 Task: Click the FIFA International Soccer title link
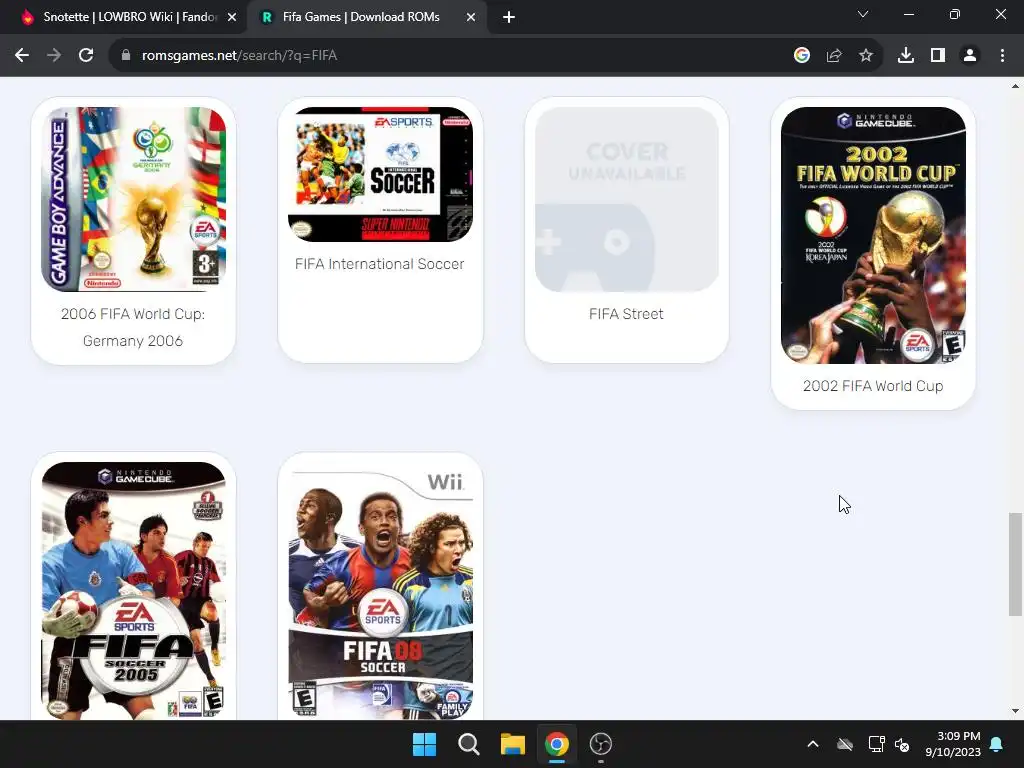pos(380,264)
